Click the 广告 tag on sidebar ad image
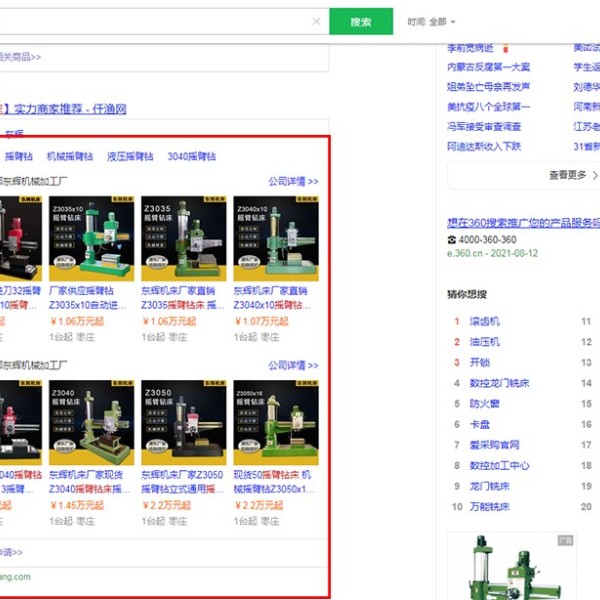 pos(565,540)
